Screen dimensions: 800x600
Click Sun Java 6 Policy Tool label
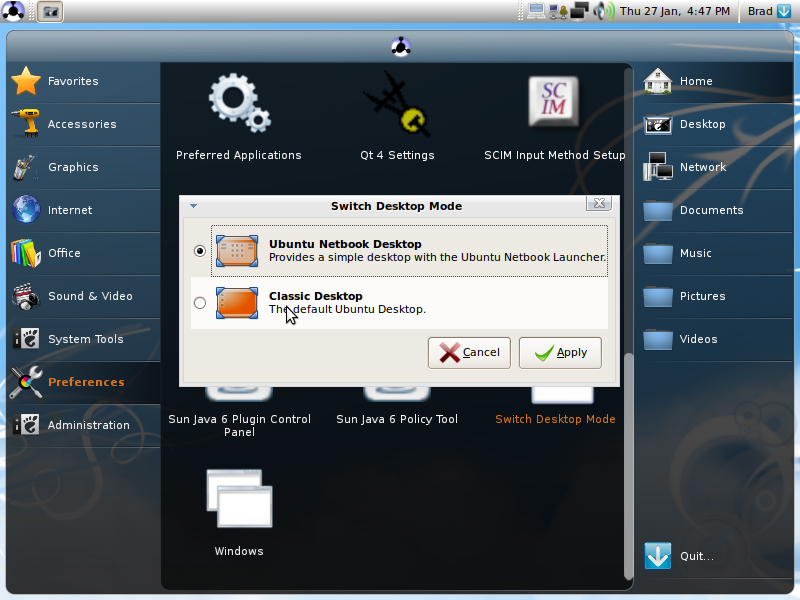point(397,419)
